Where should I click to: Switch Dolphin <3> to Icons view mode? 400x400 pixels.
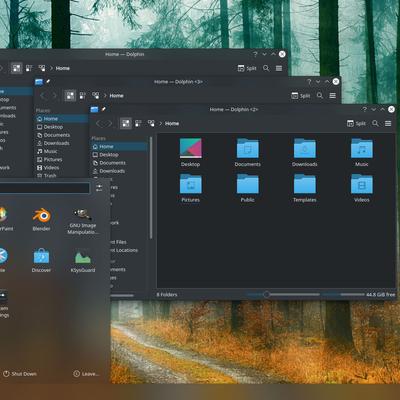click(x=70, y=96)
